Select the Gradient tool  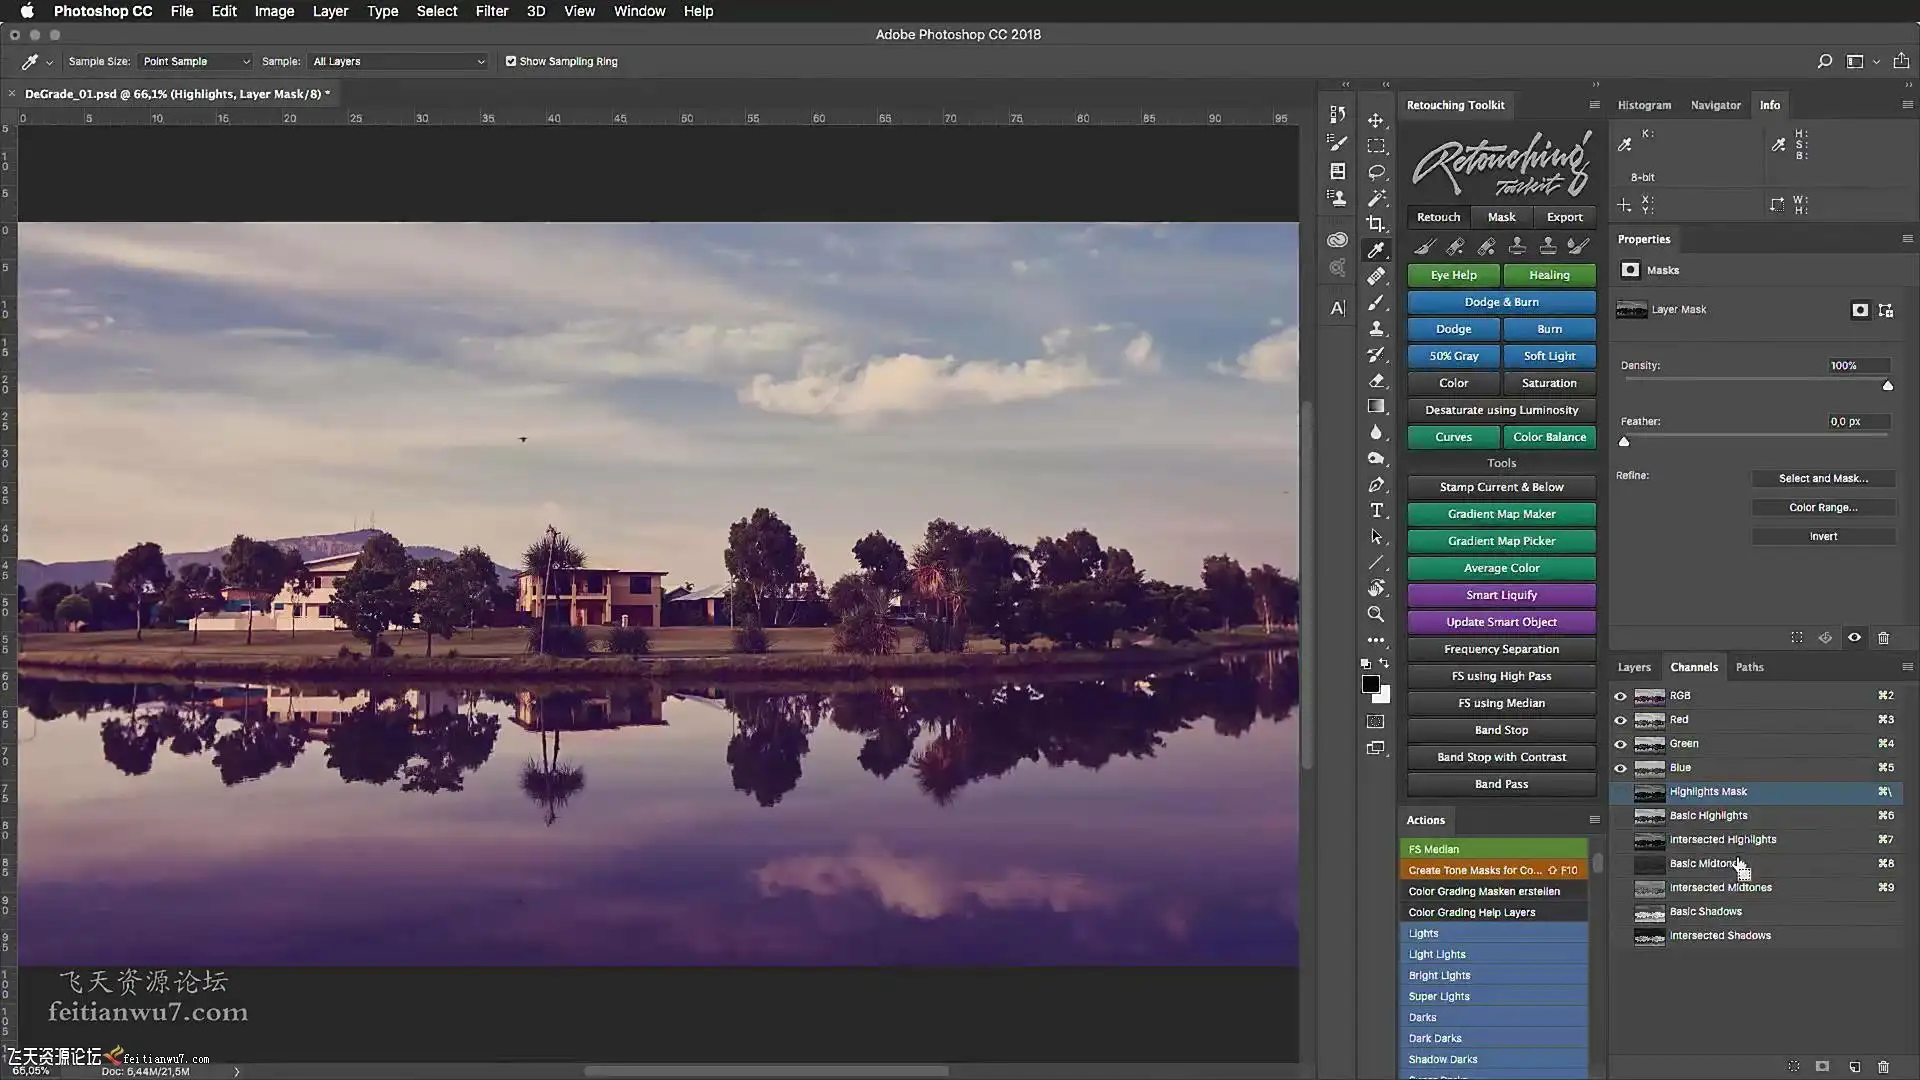click(1376, 406)
